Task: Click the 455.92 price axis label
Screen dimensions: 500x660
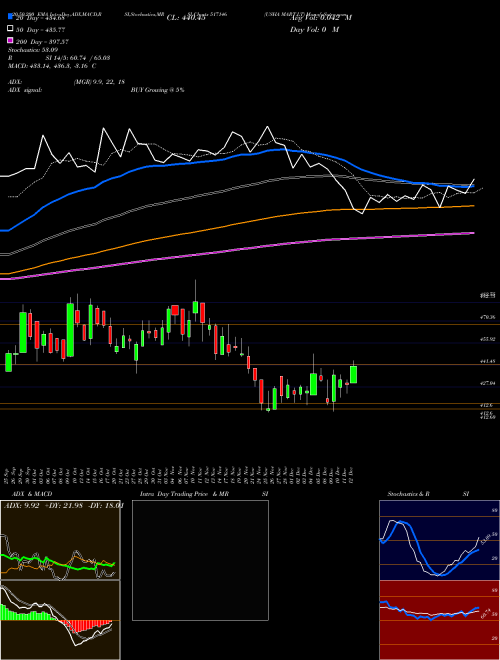Action: point(487,339)
